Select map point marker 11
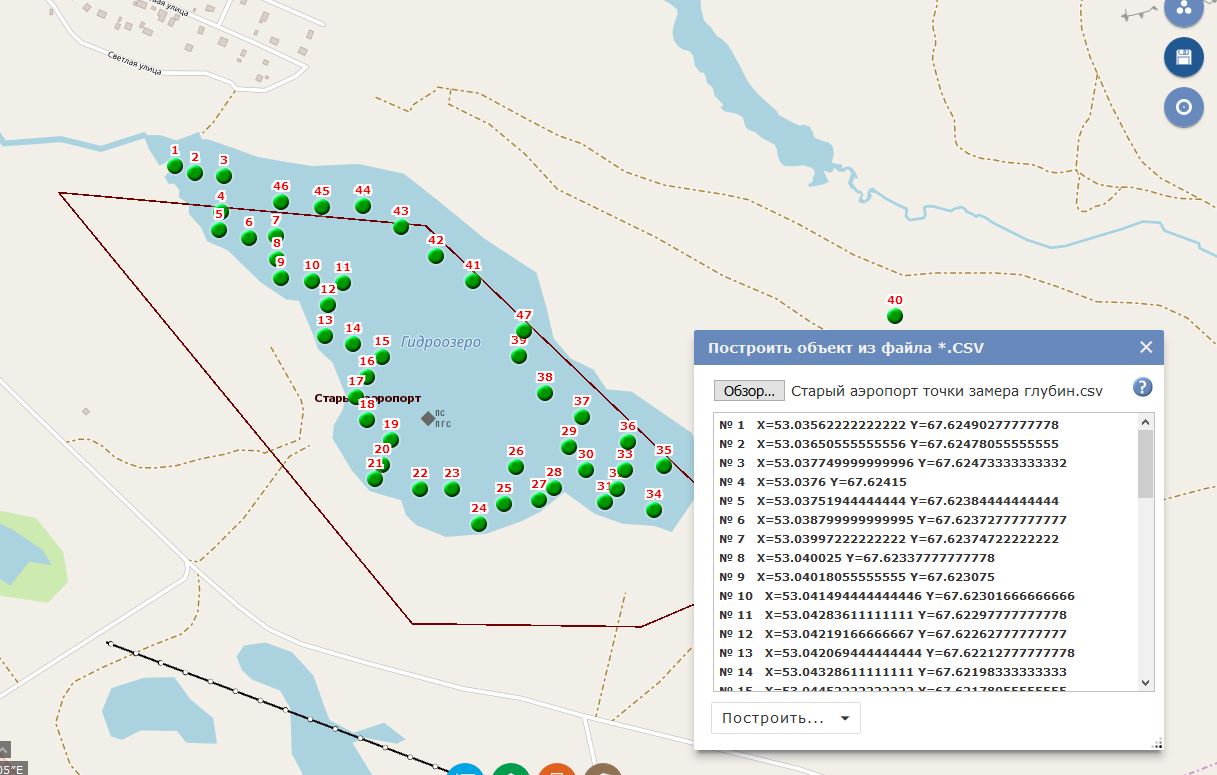Viewport: 1217px width, 775px height. pyautogui.click(x=343, y=283)
